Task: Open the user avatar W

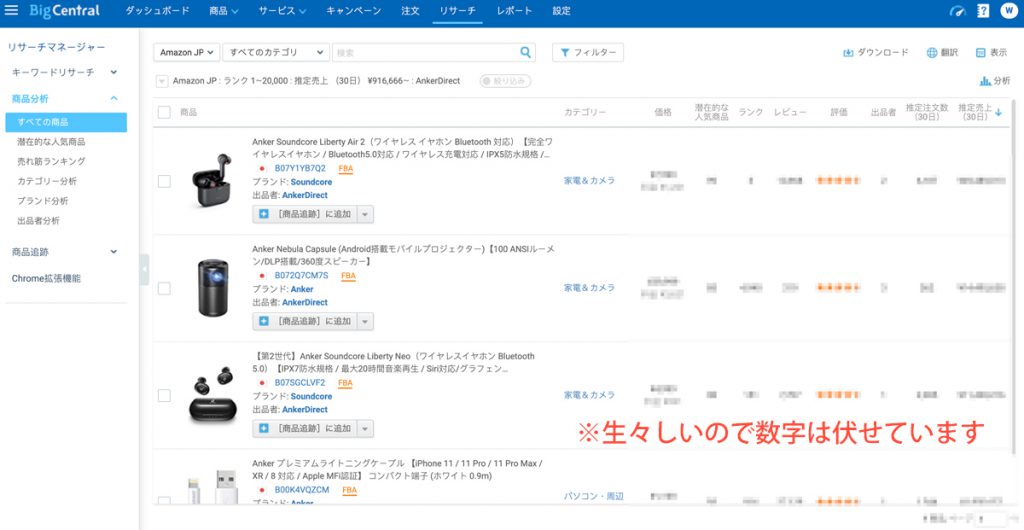Action: pyautogui.click(x=1008, y=11)
